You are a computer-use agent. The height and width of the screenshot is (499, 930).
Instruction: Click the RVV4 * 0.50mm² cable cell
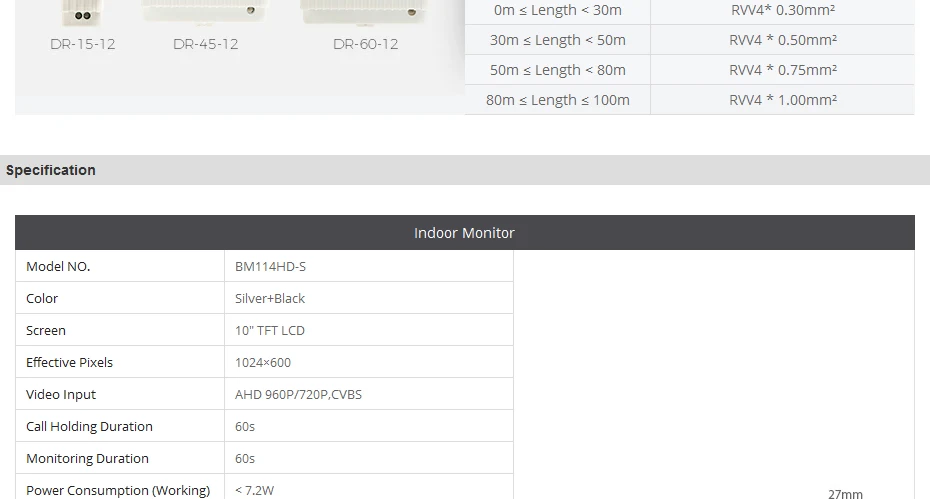782,40
